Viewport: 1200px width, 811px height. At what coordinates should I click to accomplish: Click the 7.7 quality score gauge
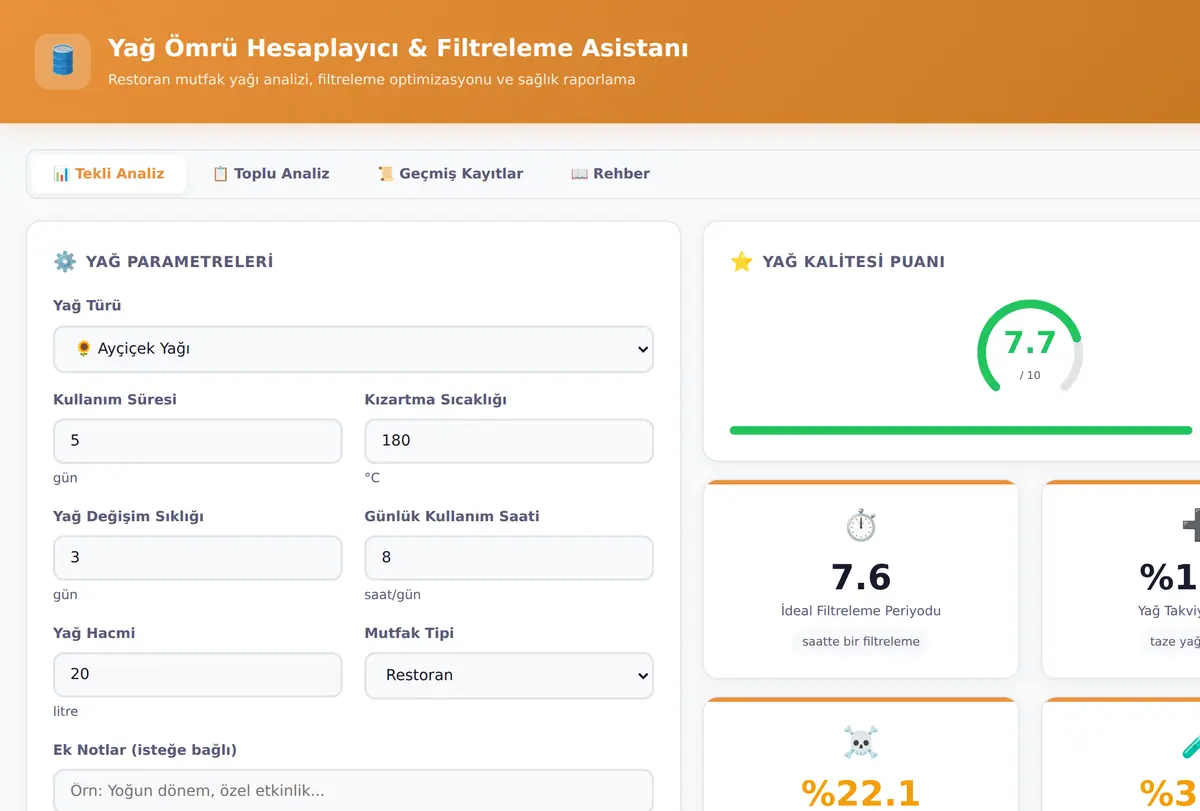[x=1030, y=348]
